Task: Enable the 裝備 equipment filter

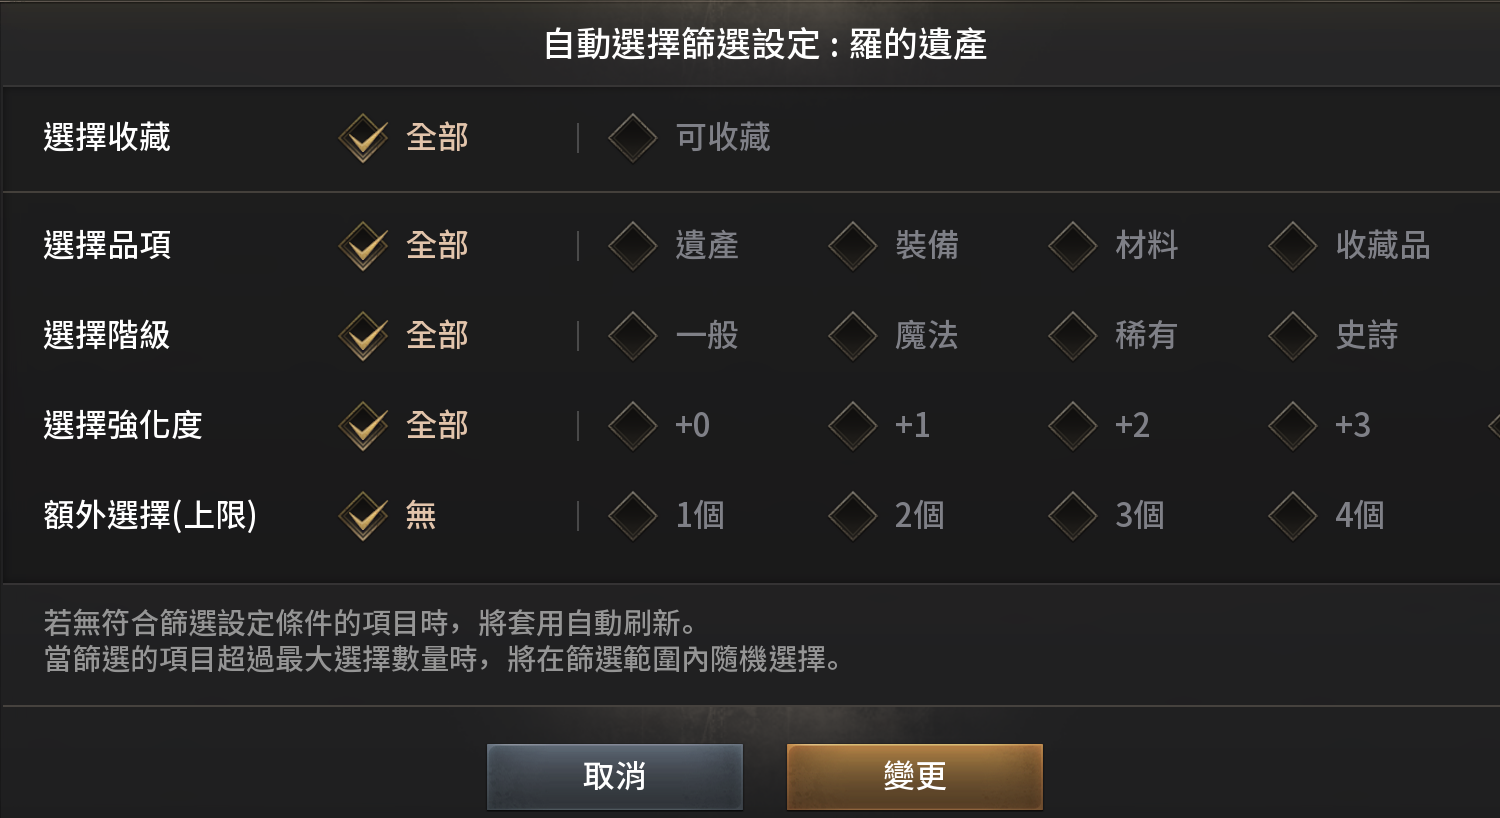Action: pyautogui.click(x=853, y=246)
